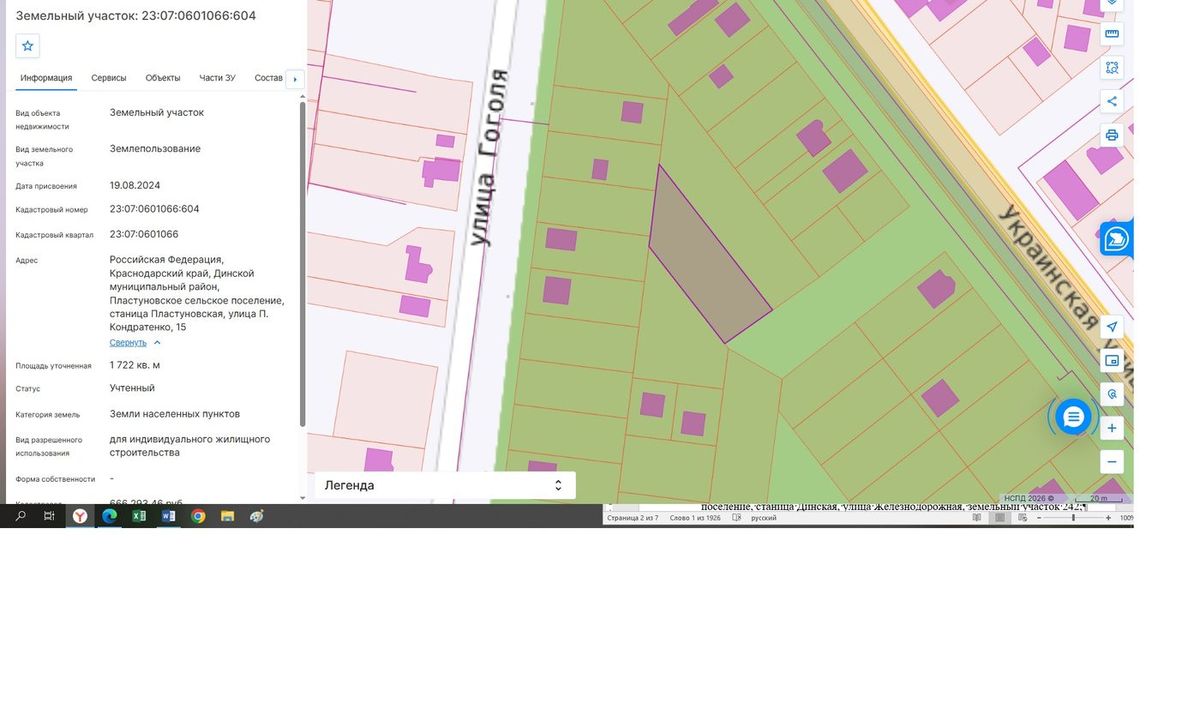Expand the Легенда dropdown
This screenshot has width=1200, height=721.
coord(445,485)
